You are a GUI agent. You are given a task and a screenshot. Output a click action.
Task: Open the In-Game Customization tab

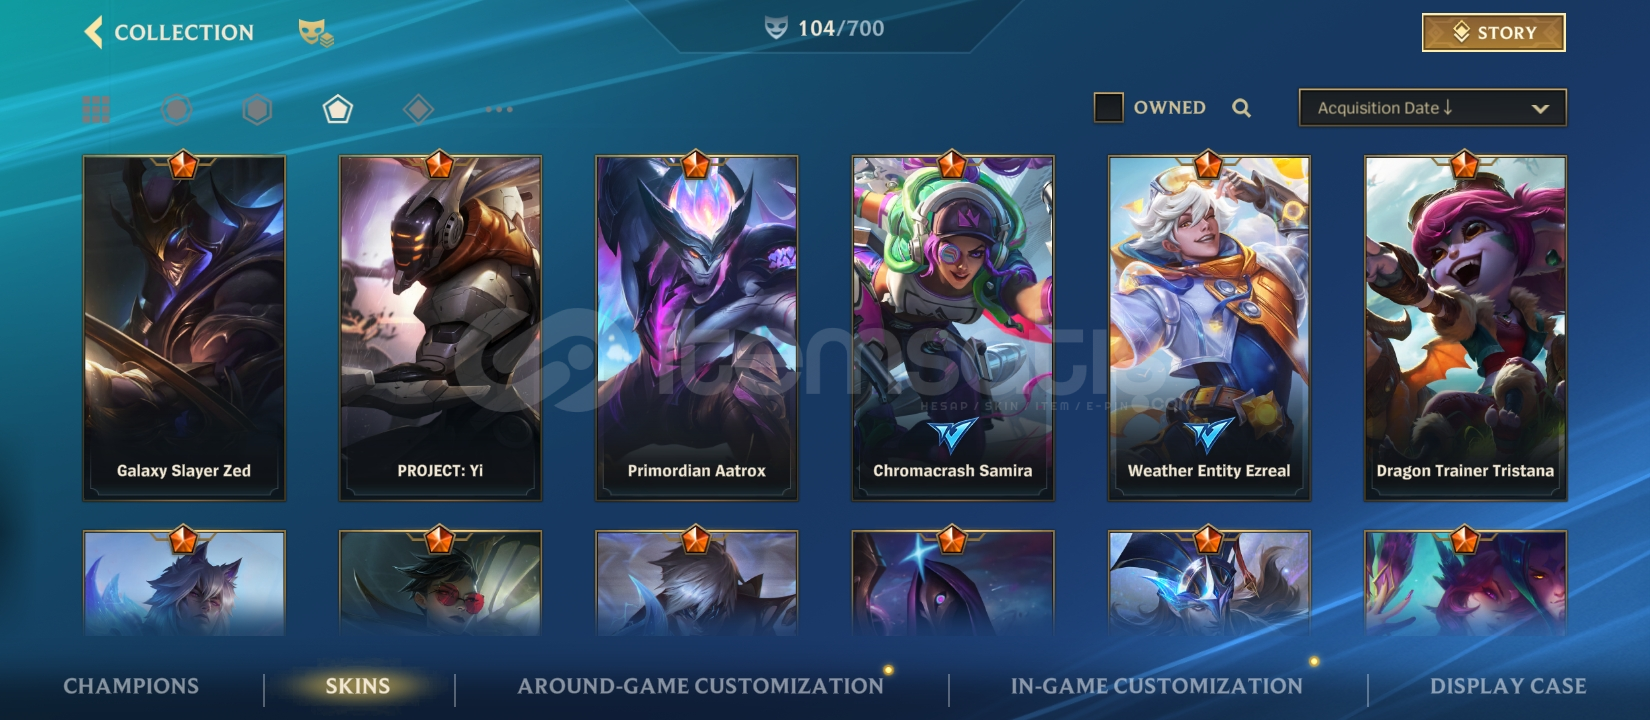[1157, 686]
